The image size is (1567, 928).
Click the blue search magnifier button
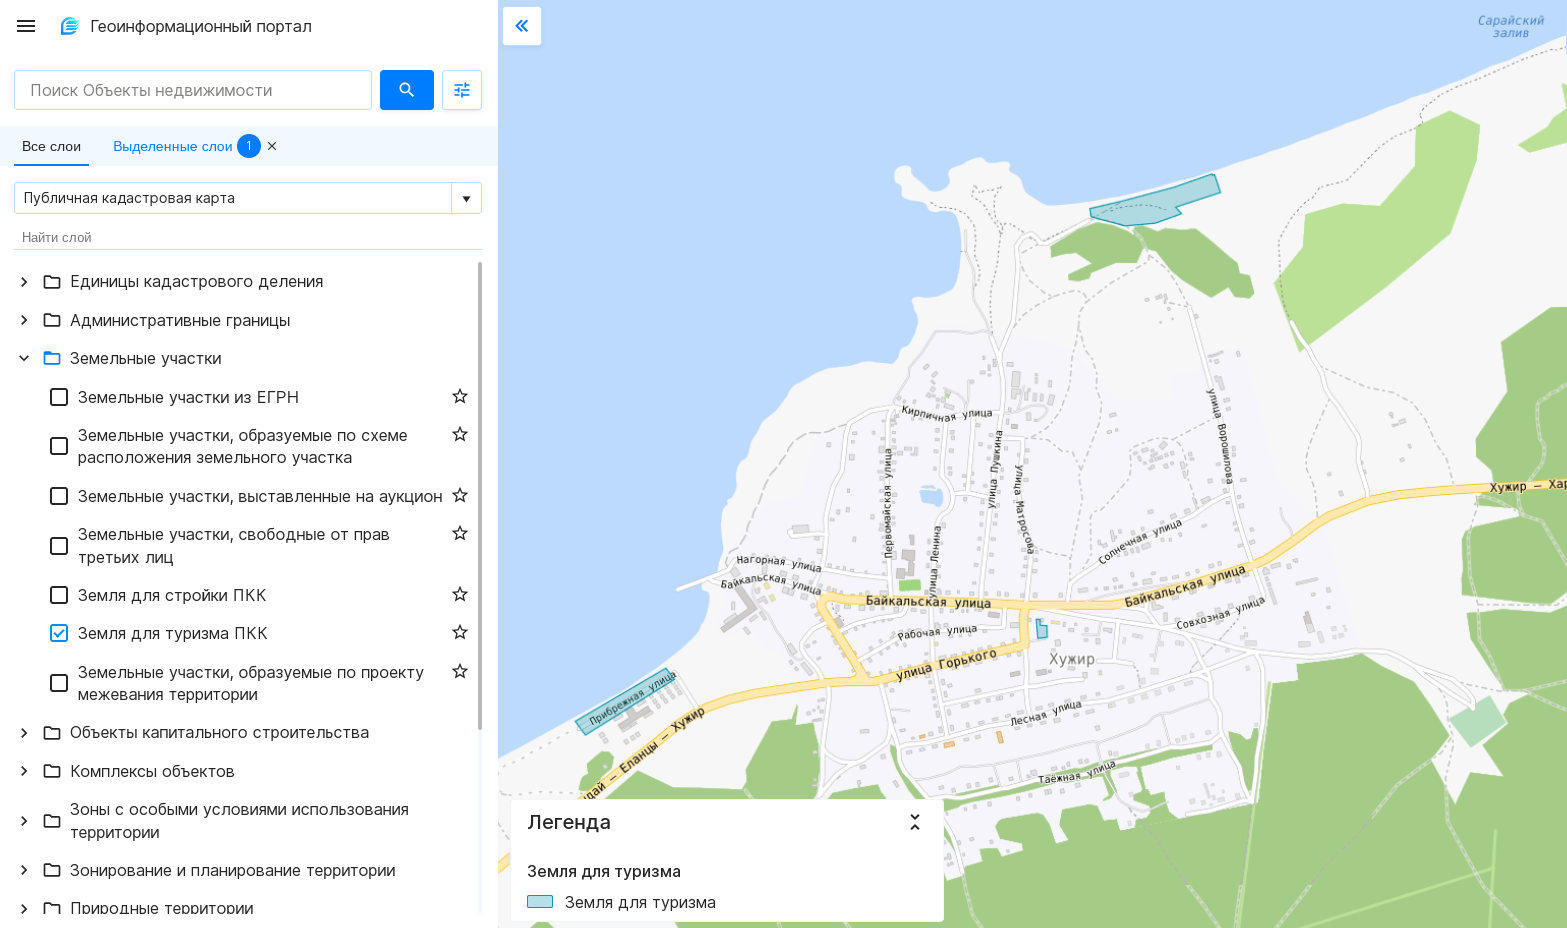[x=406, y=90]
